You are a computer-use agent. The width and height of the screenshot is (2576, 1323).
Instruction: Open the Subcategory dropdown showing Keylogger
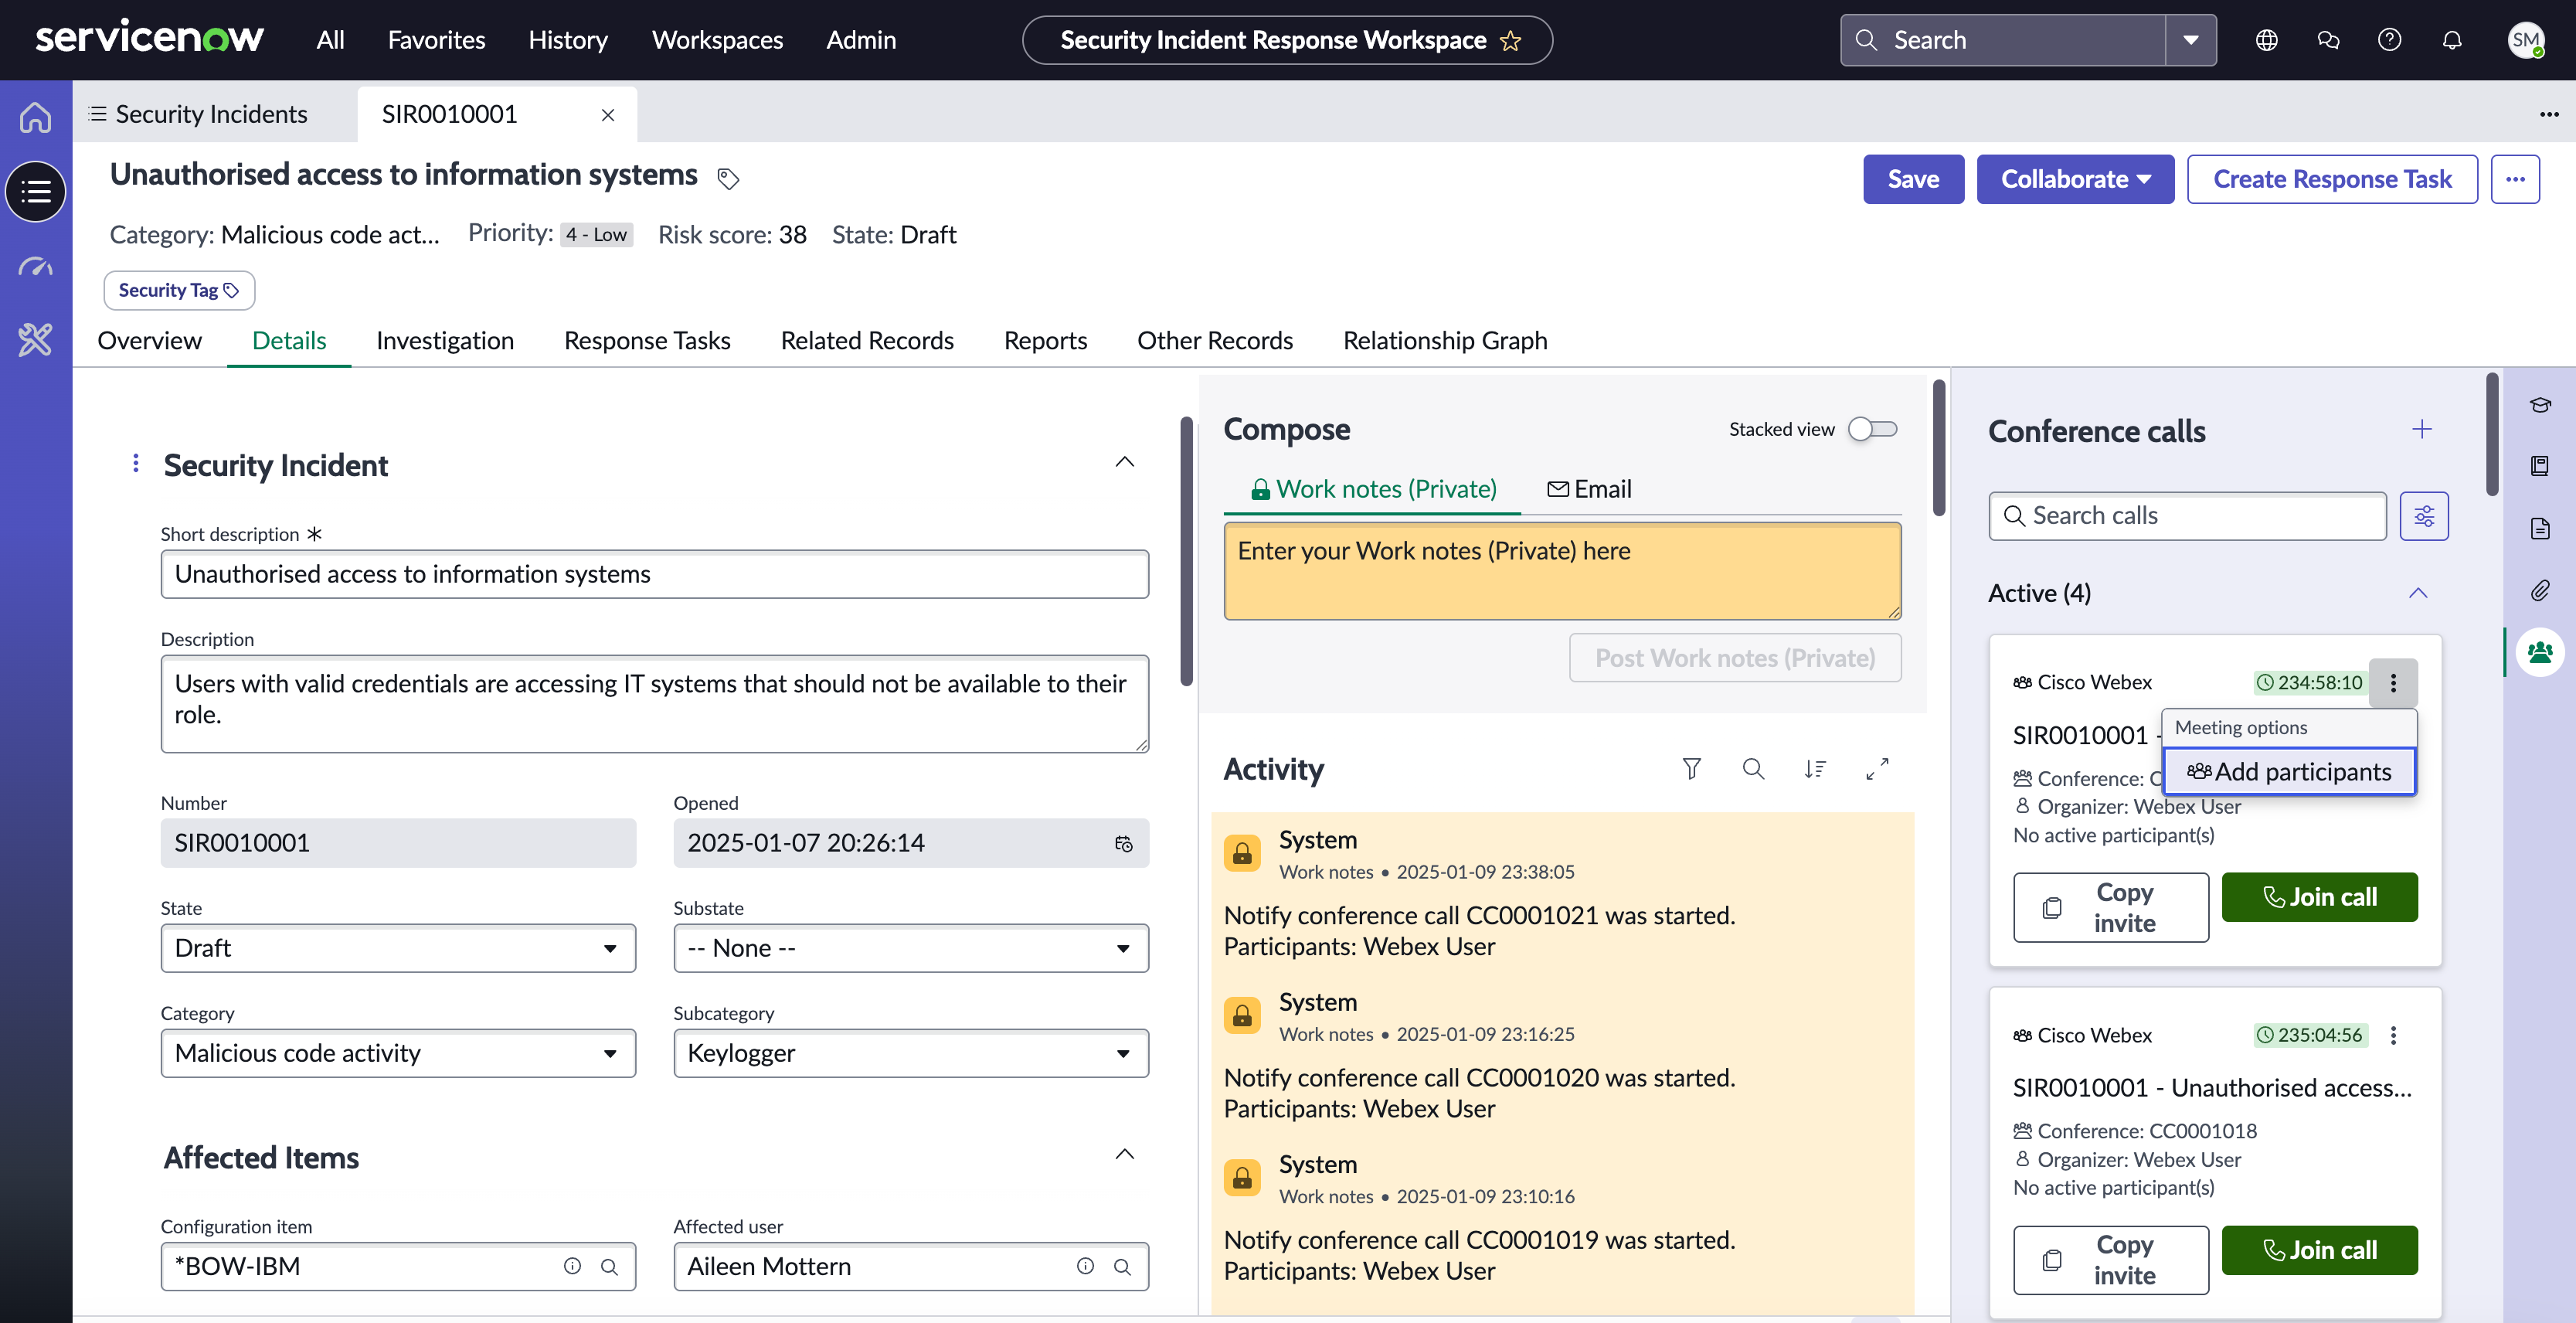911,1053
